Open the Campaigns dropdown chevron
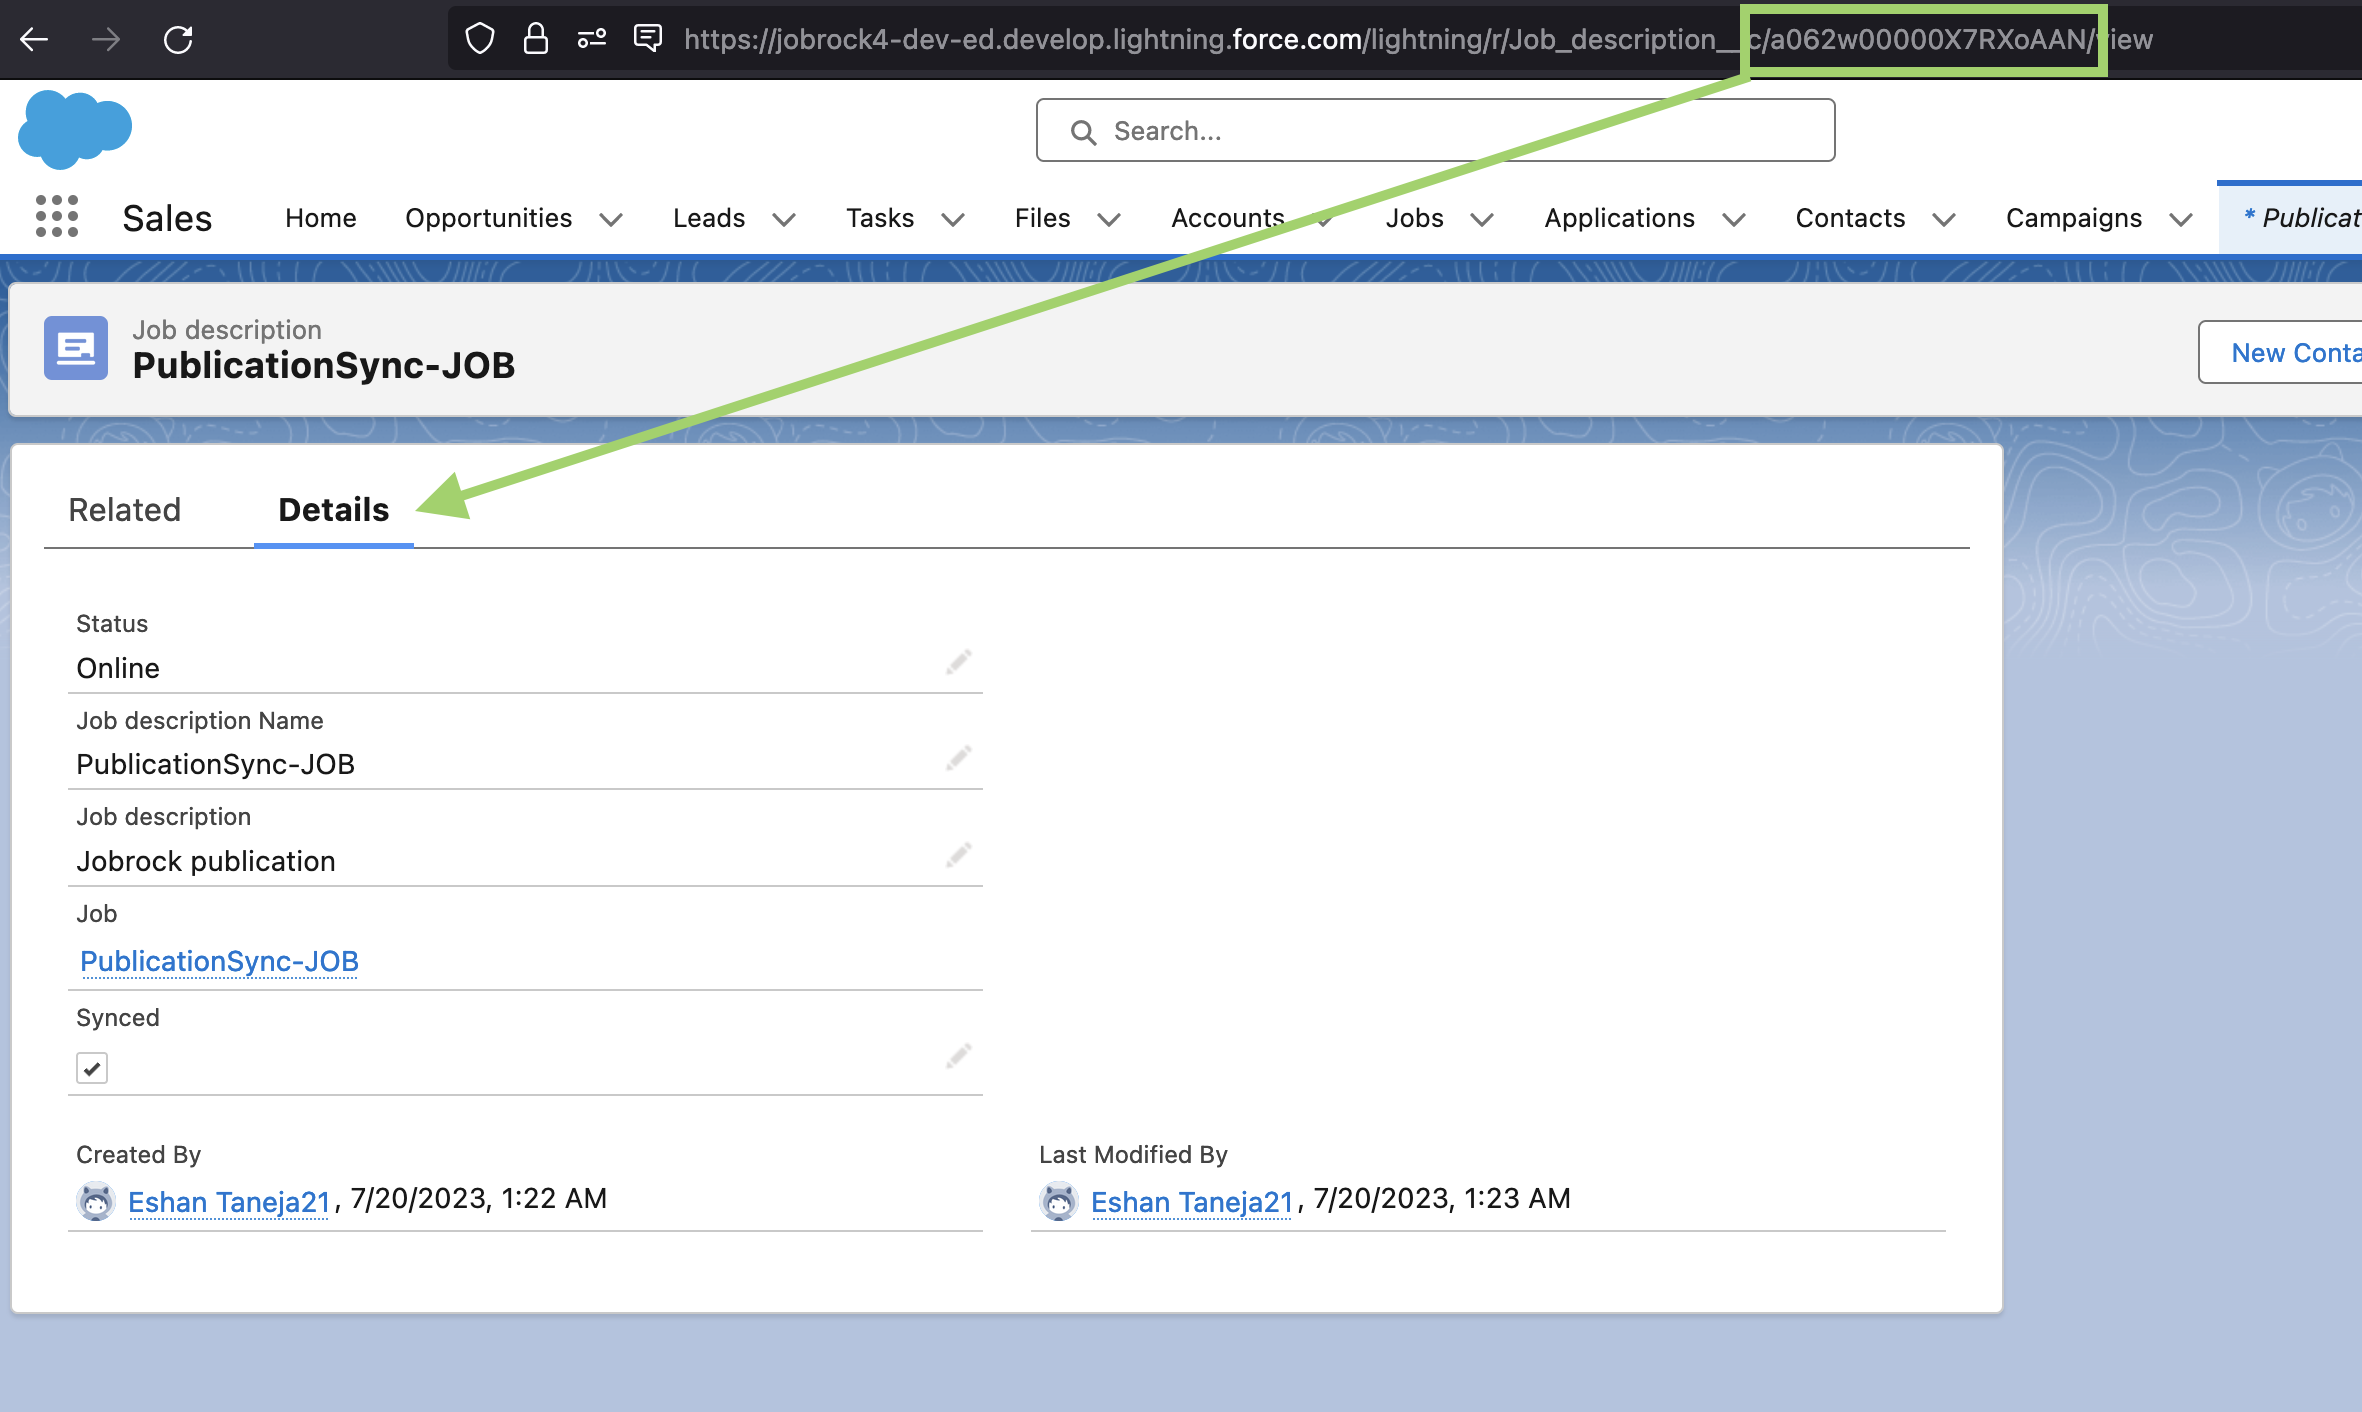 [x=2180, y=219]
